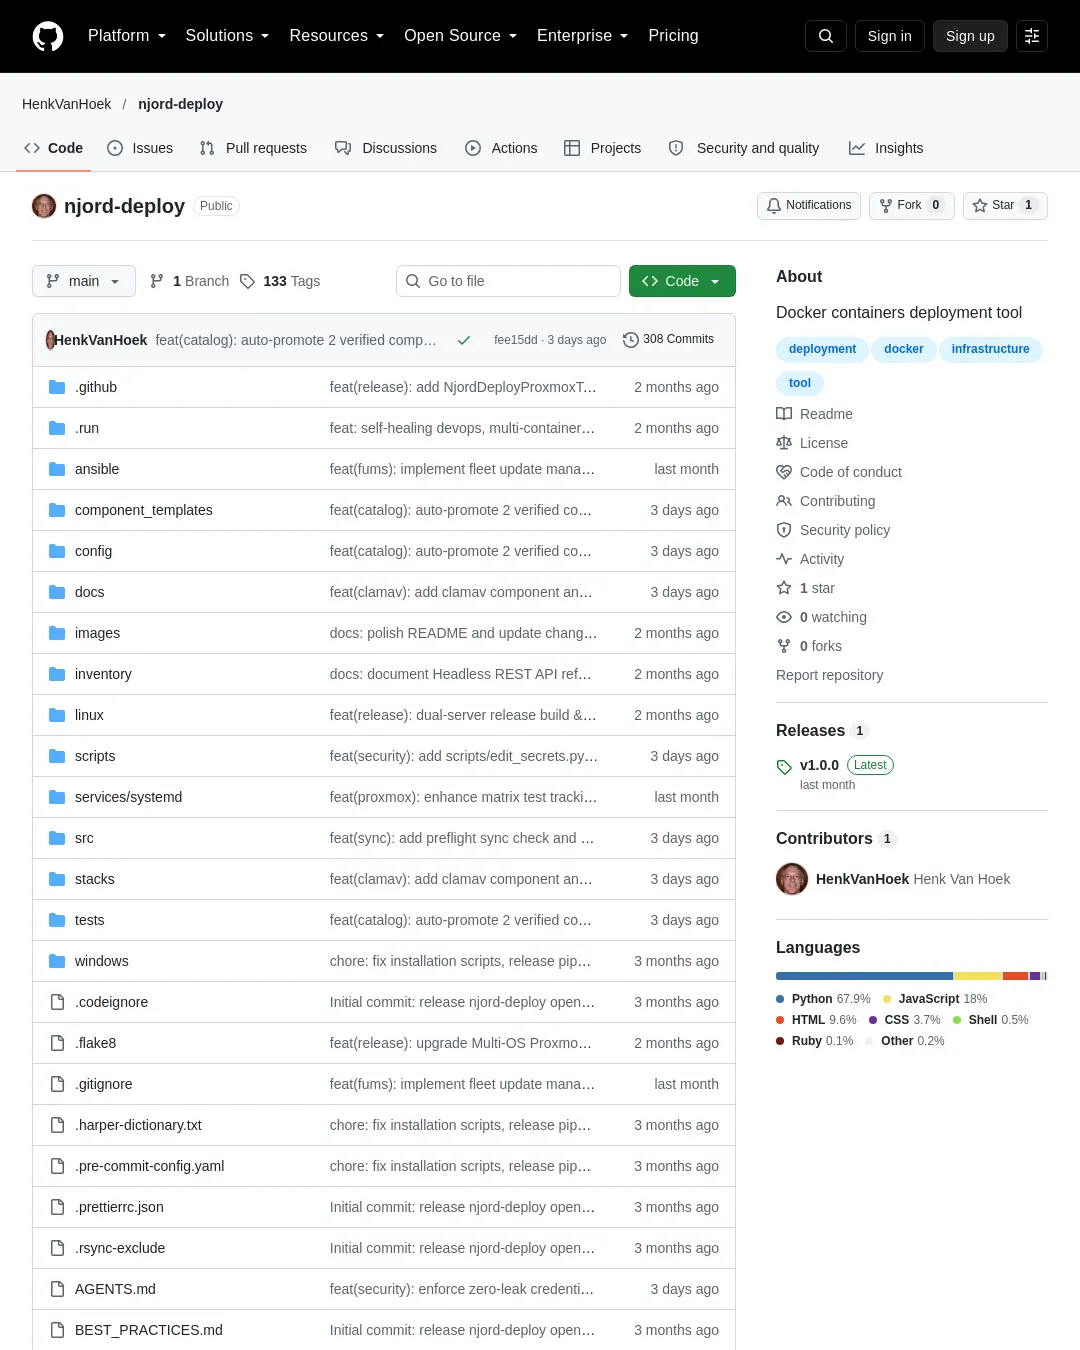Click the yellow JavaScript segment of languages bar
This screenshot has width=1080, height=1350.
point(978,976)
